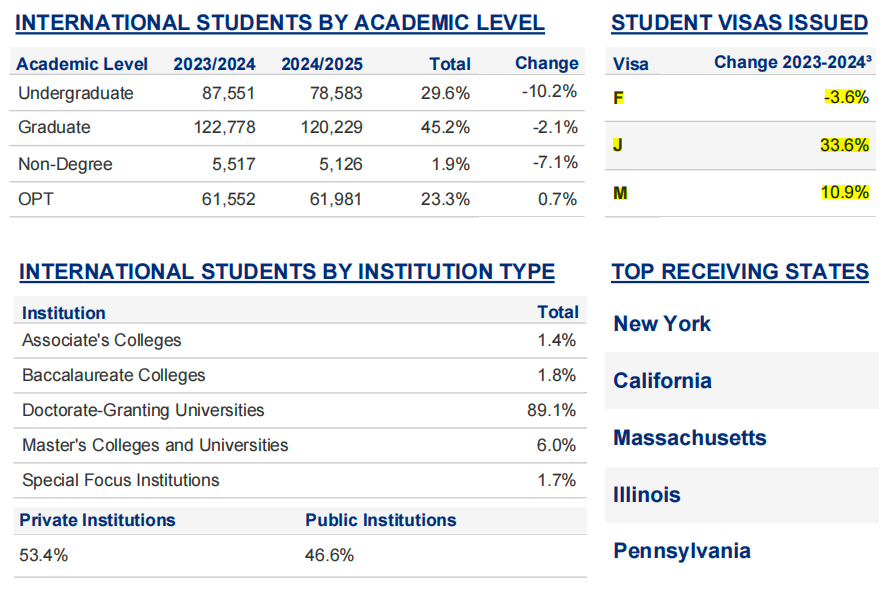
Task: Select Illinois in top states list
Action: [x=646, y=495]
